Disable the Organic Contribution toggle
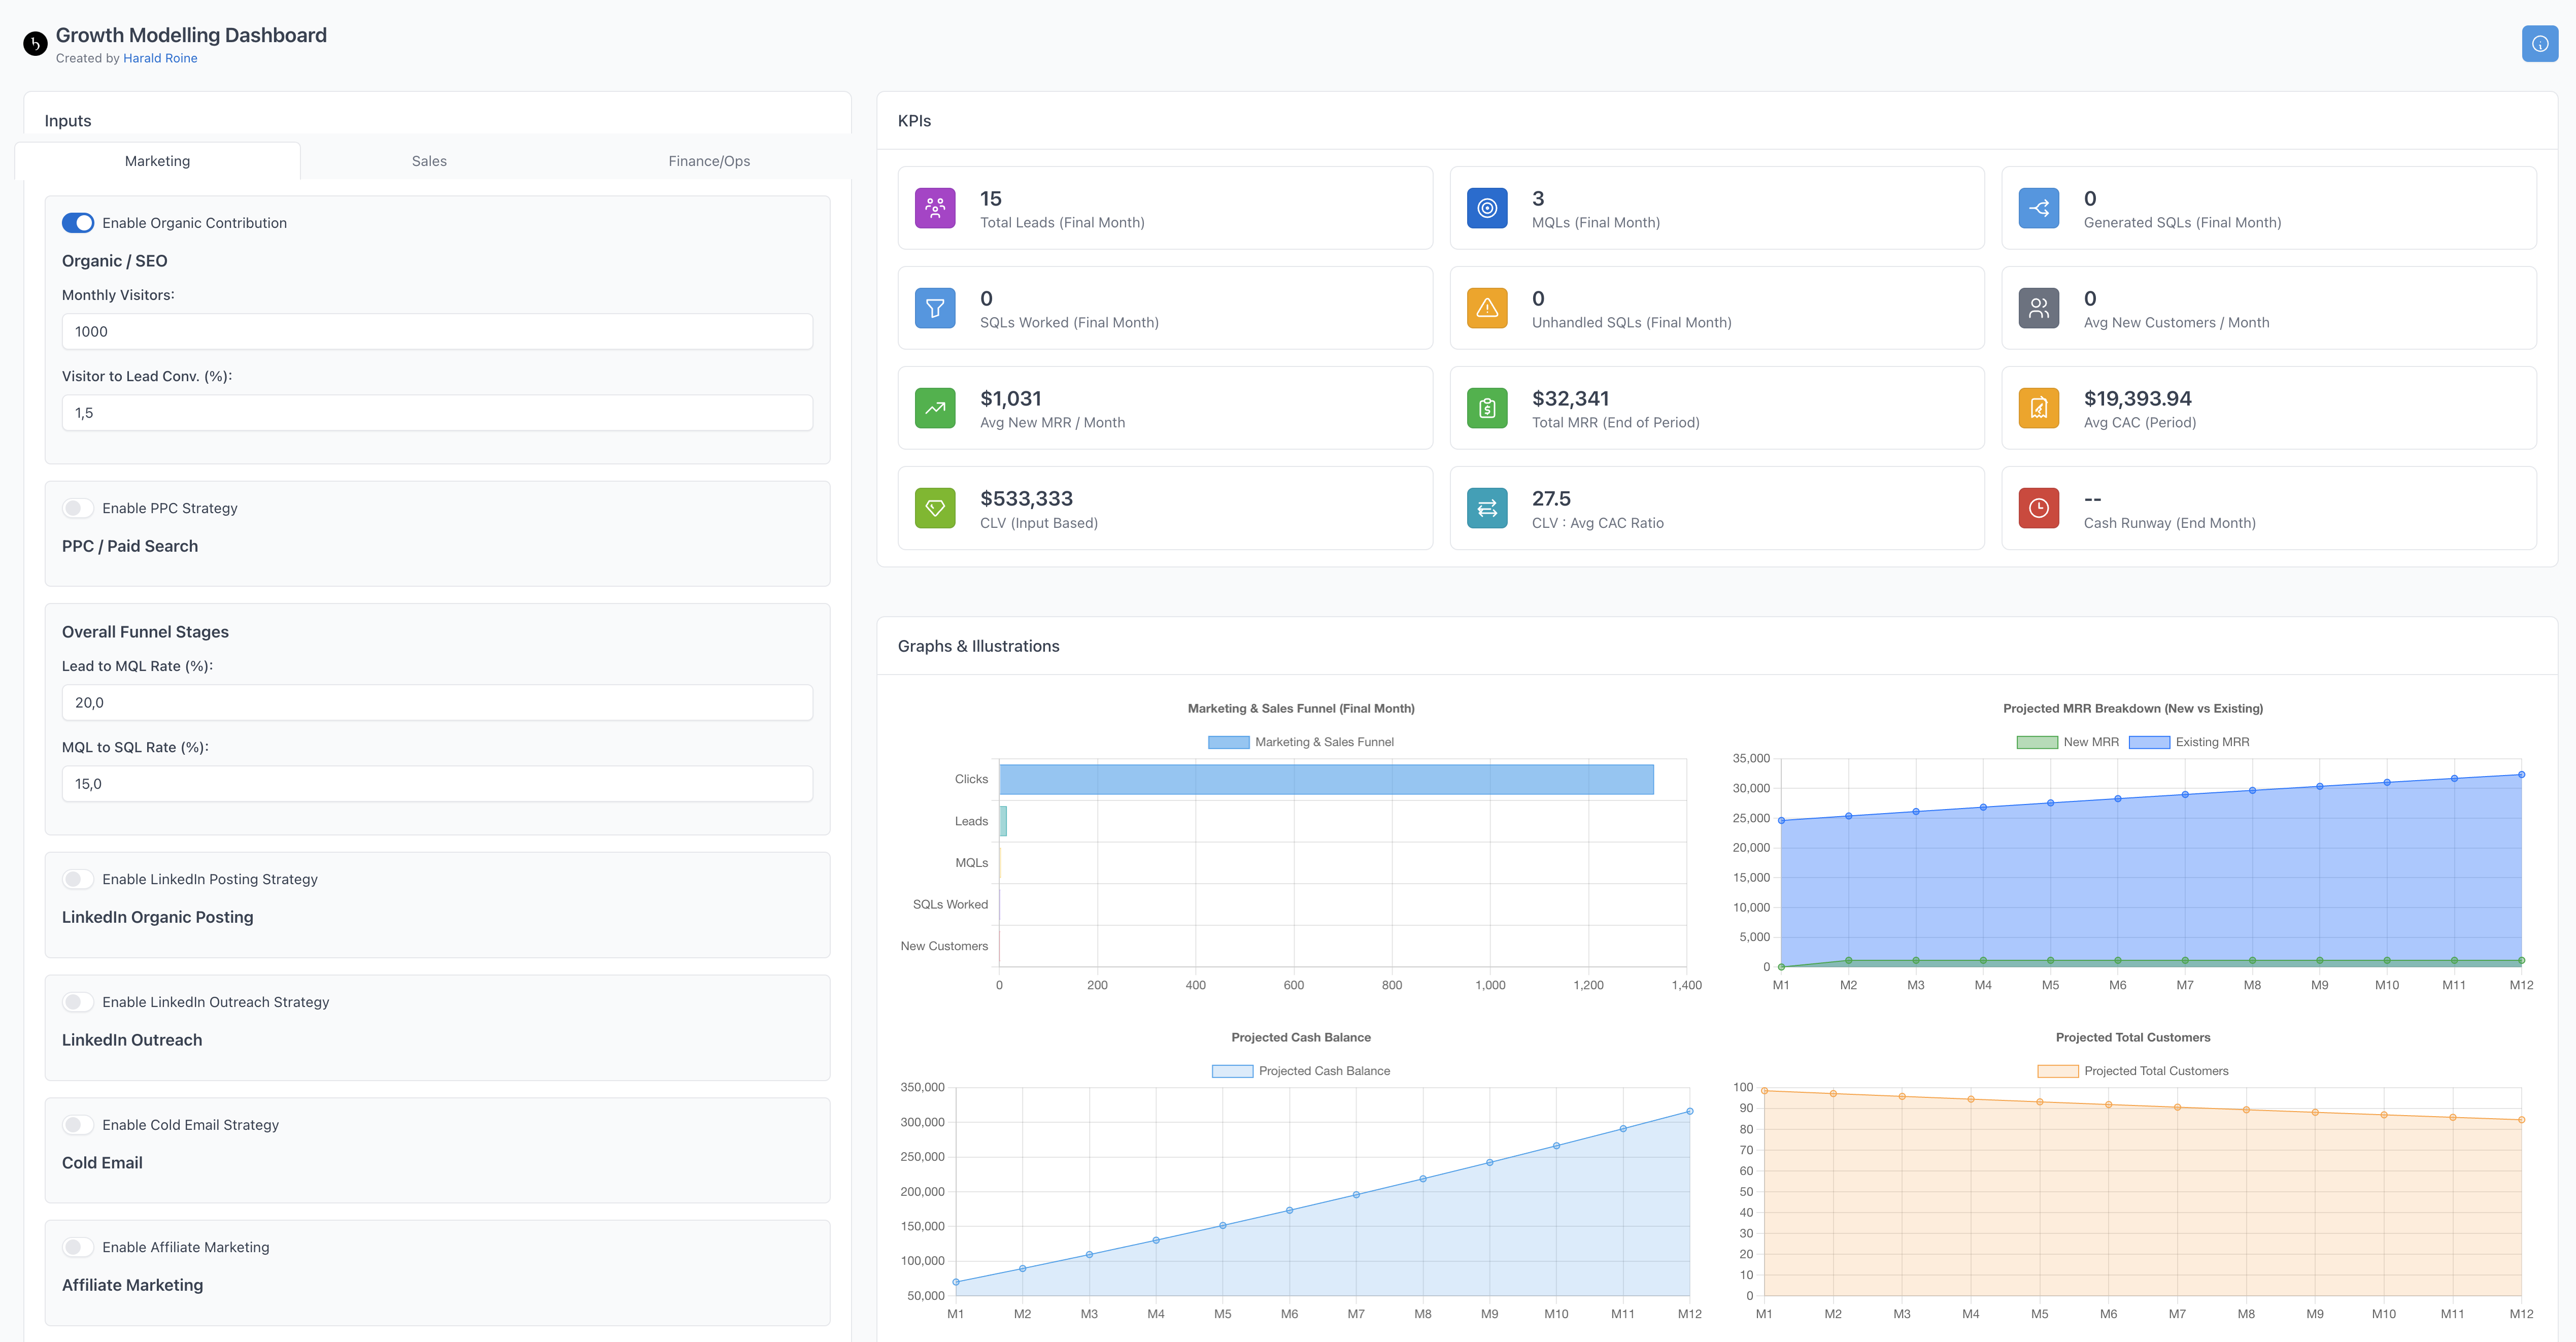Screen dimensions: 2576x1342 (78, 223)
